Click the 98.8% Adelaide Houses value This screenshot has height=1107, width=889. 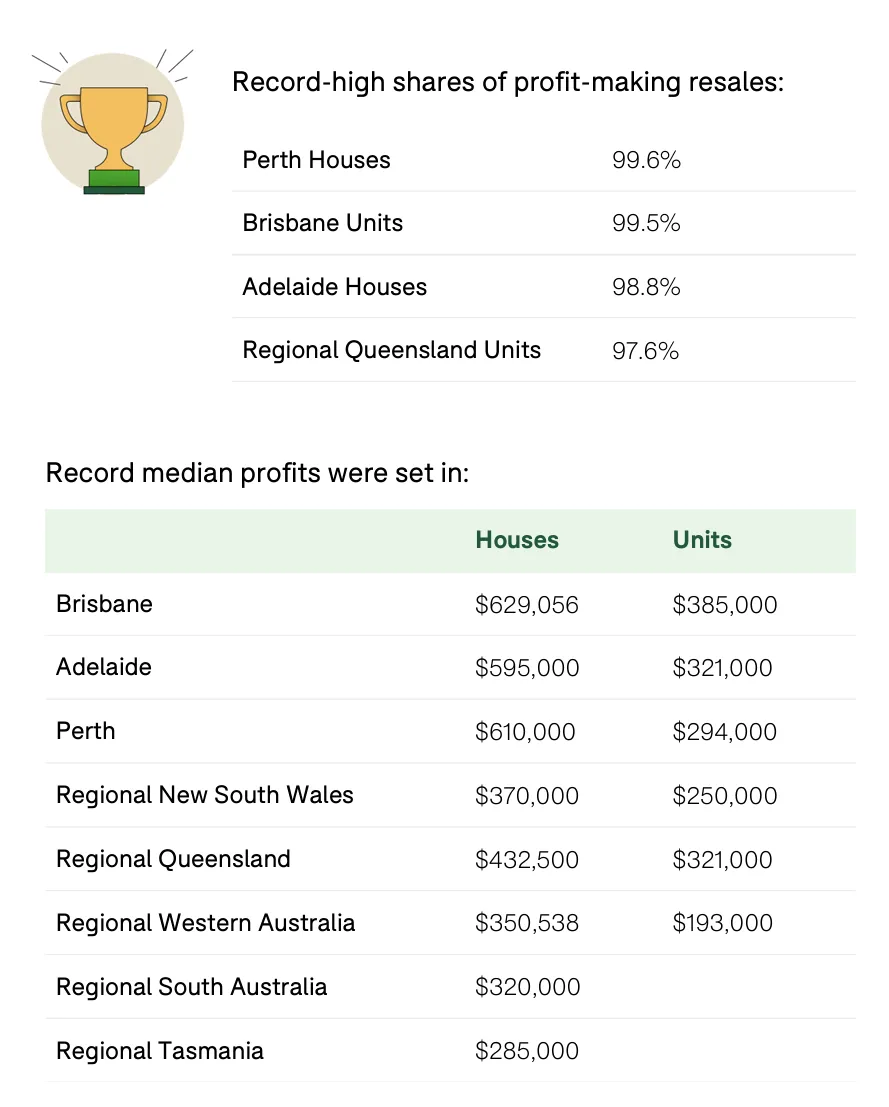coord(646,287)
